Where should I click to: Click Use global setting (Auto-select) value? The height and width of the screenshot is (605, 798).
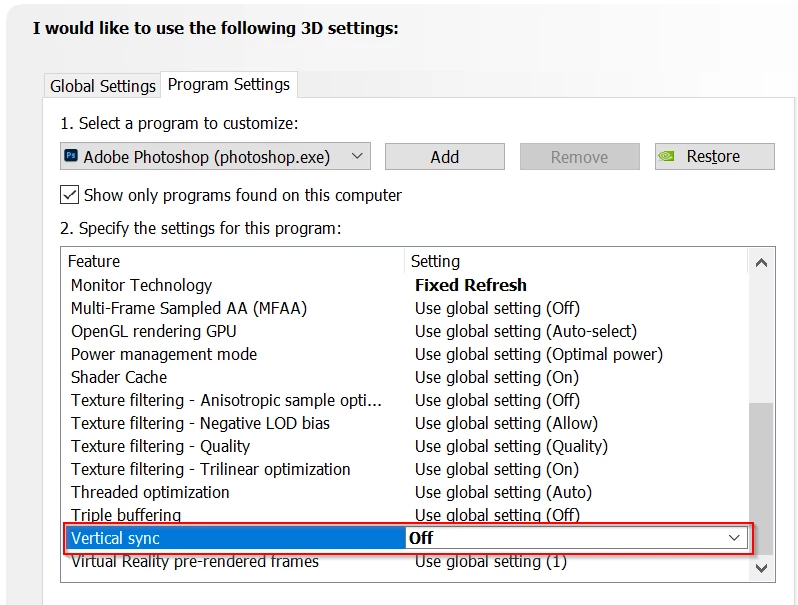pyautogui.click(x=526, y=331)
